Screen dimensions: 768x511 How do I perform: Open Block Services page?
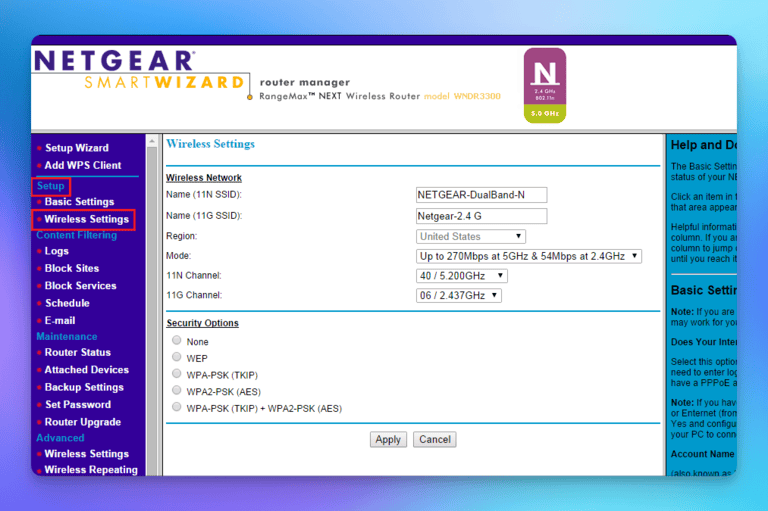pyautogui.click(x=81, y=286)
